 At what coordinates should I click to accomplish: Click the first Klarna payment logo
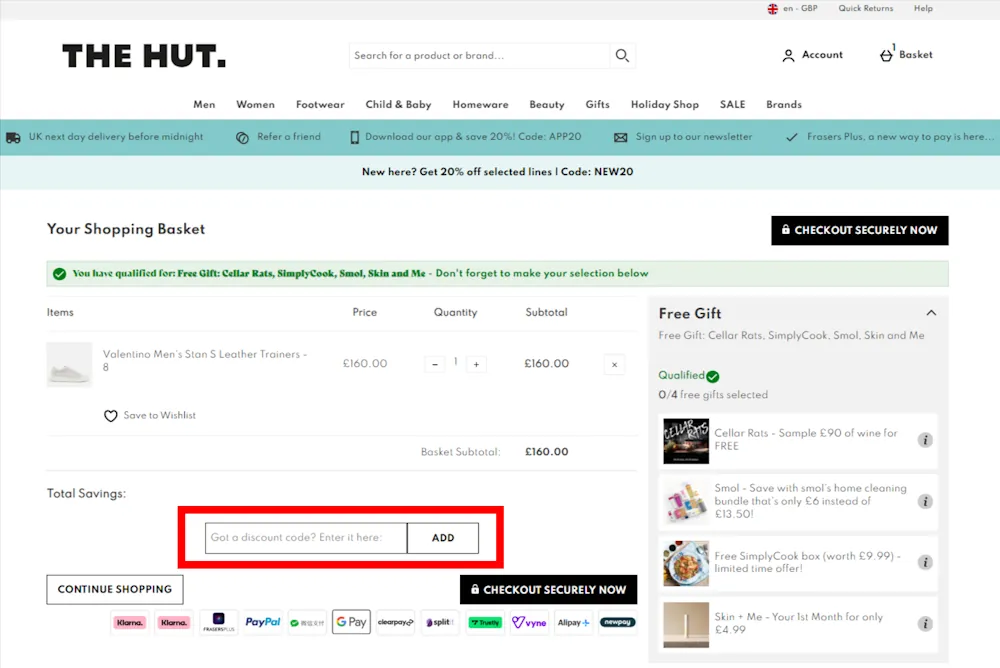pos(129,622)
